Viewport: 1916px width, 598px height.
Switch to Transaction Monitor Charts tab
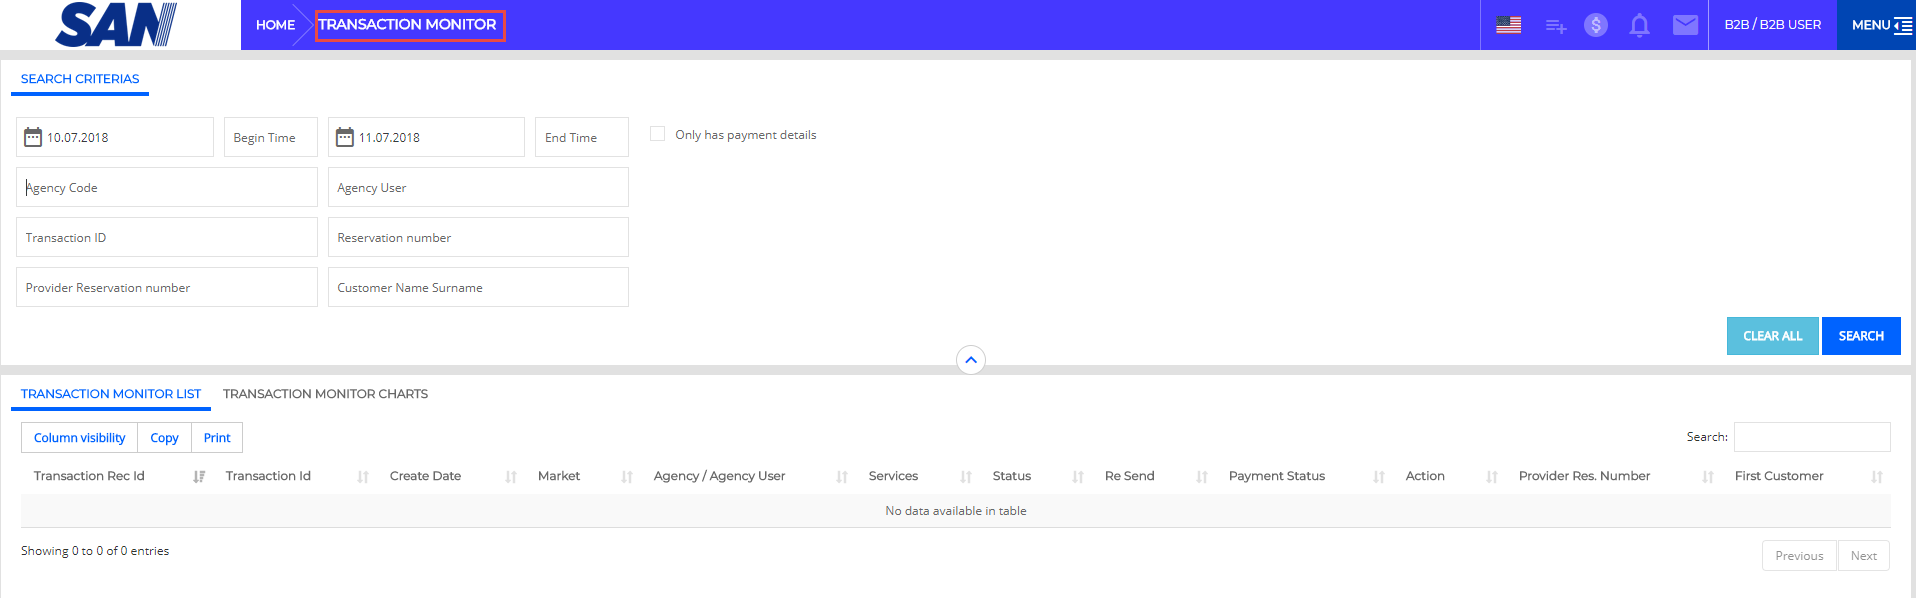point(325,394)
